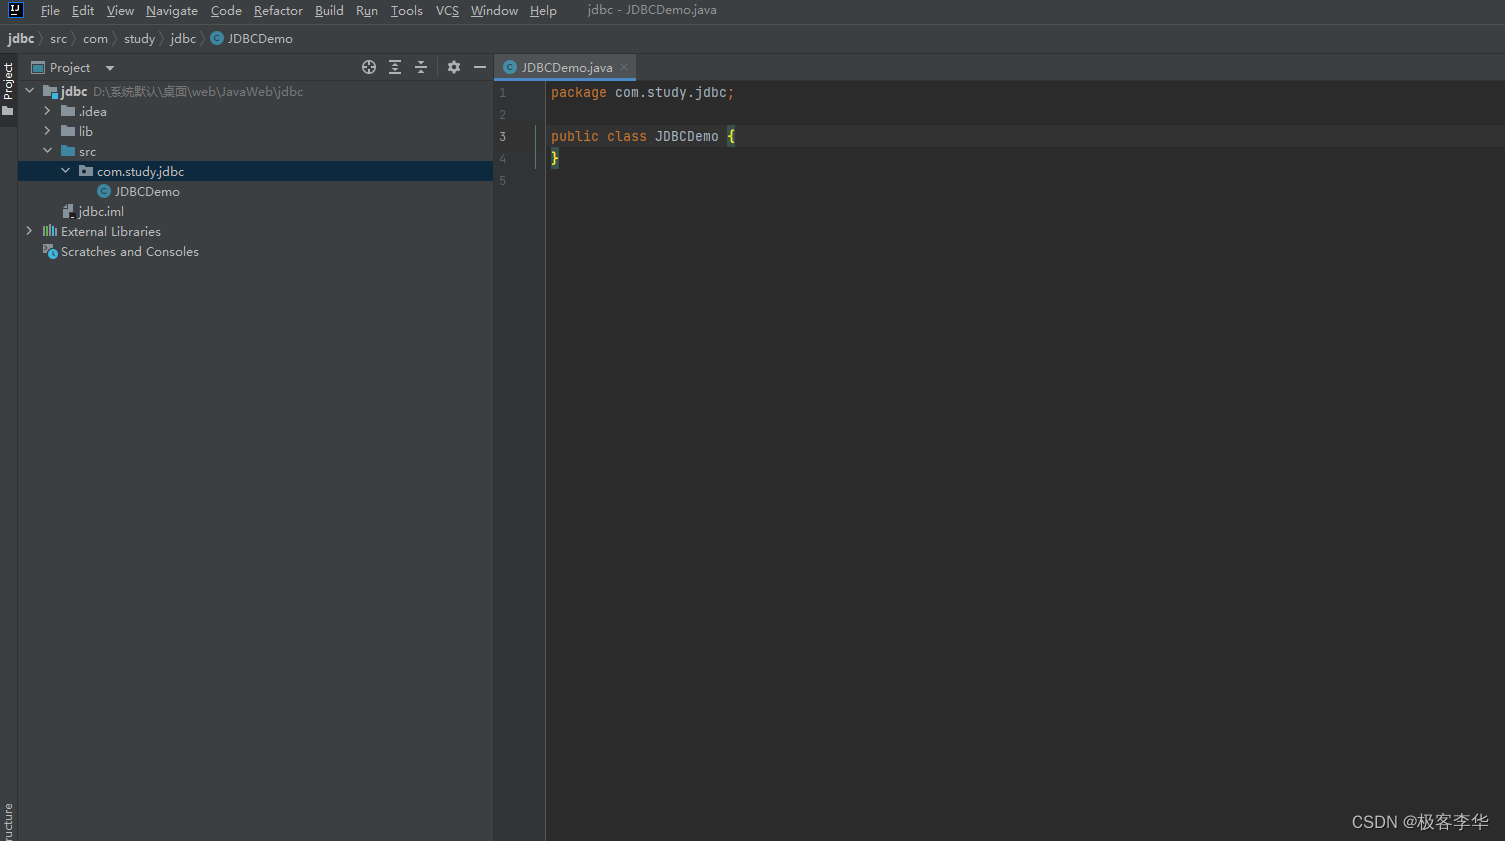The width and height of the screenshot is (1505, 841).
Task: Click study in breadcrumb bar
Action: (139, 38)
